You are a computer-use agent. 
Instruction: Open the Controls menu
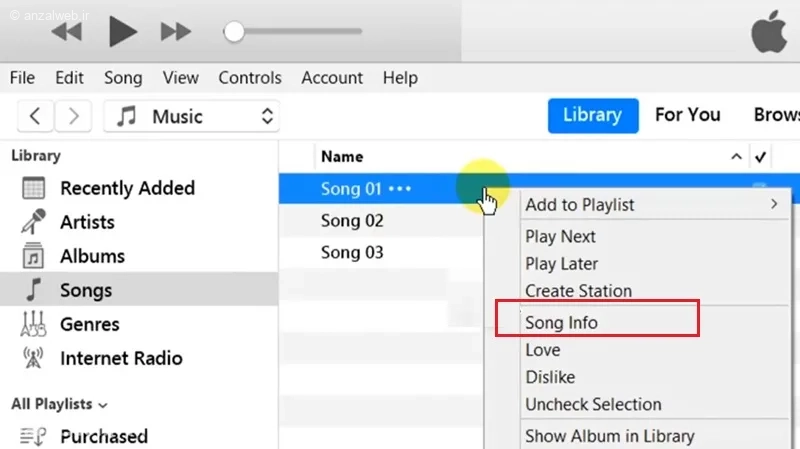[x=250, y=78]
